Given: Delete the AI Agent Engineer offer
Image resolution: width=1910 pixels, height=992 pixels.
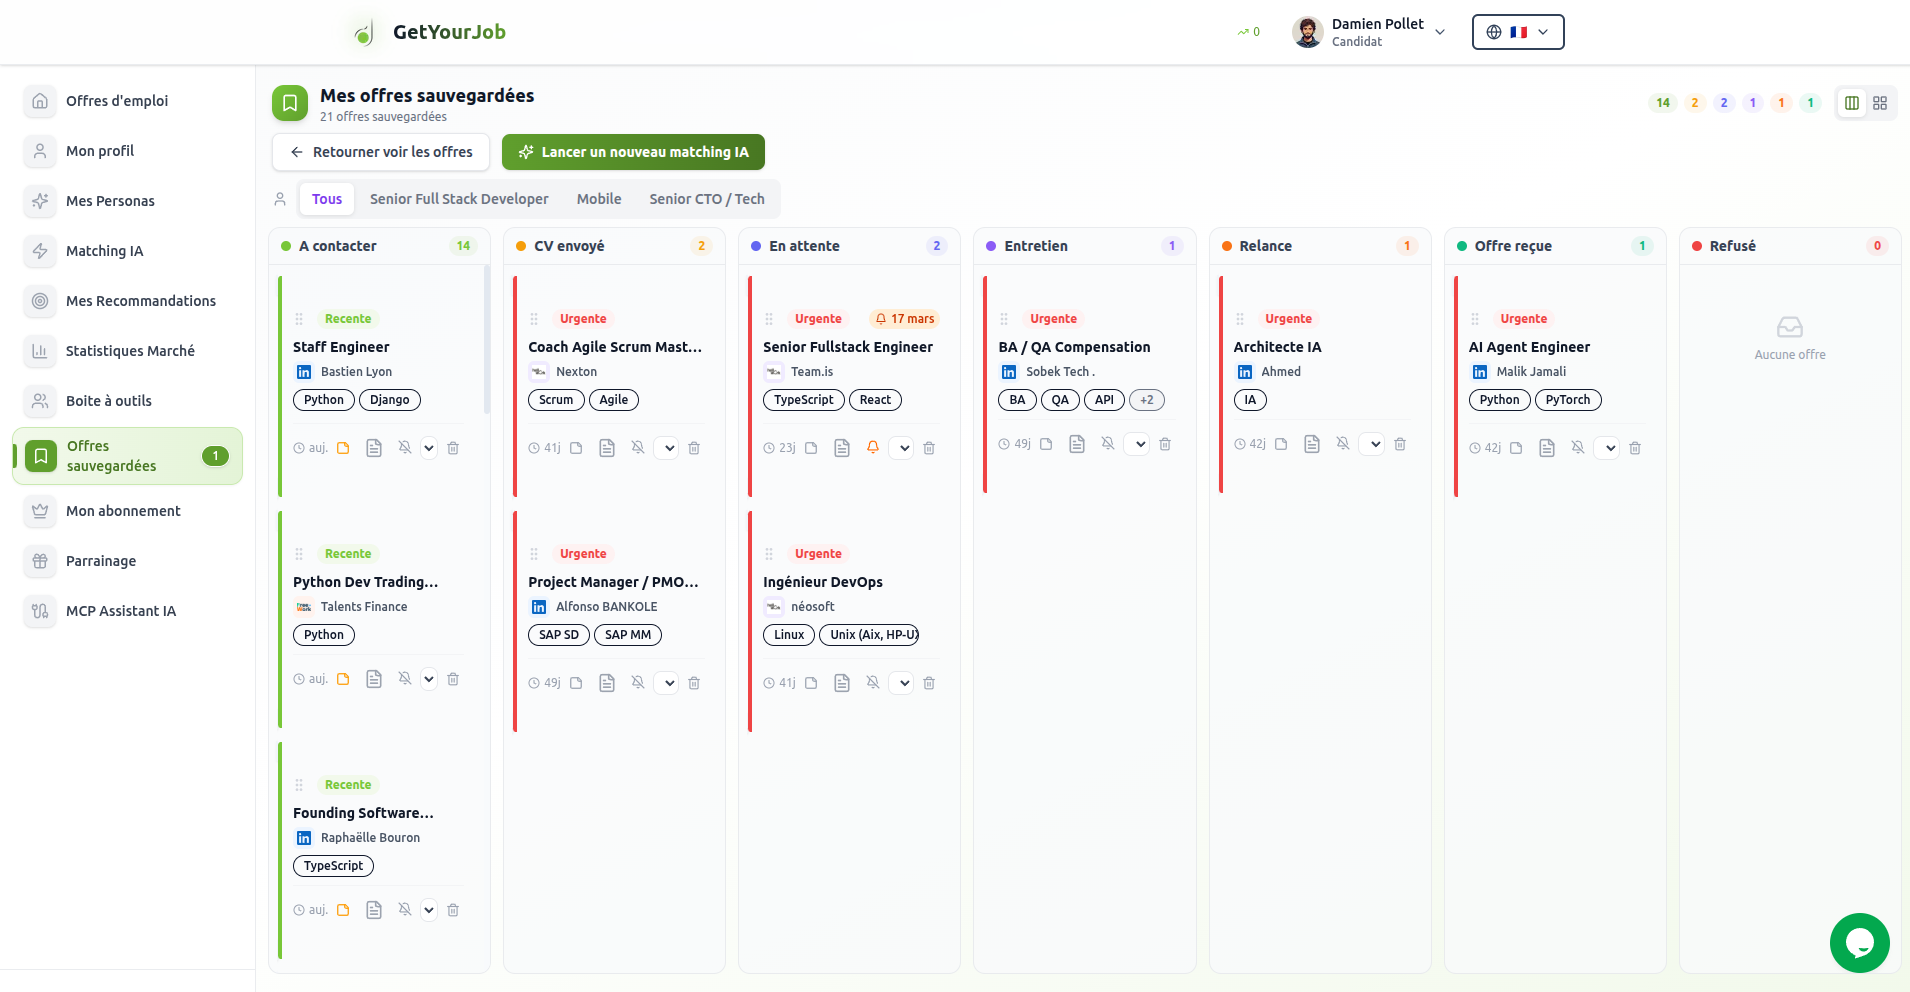Looking at the screenshot, I should pyautogui.click(x=1635, y=448).
